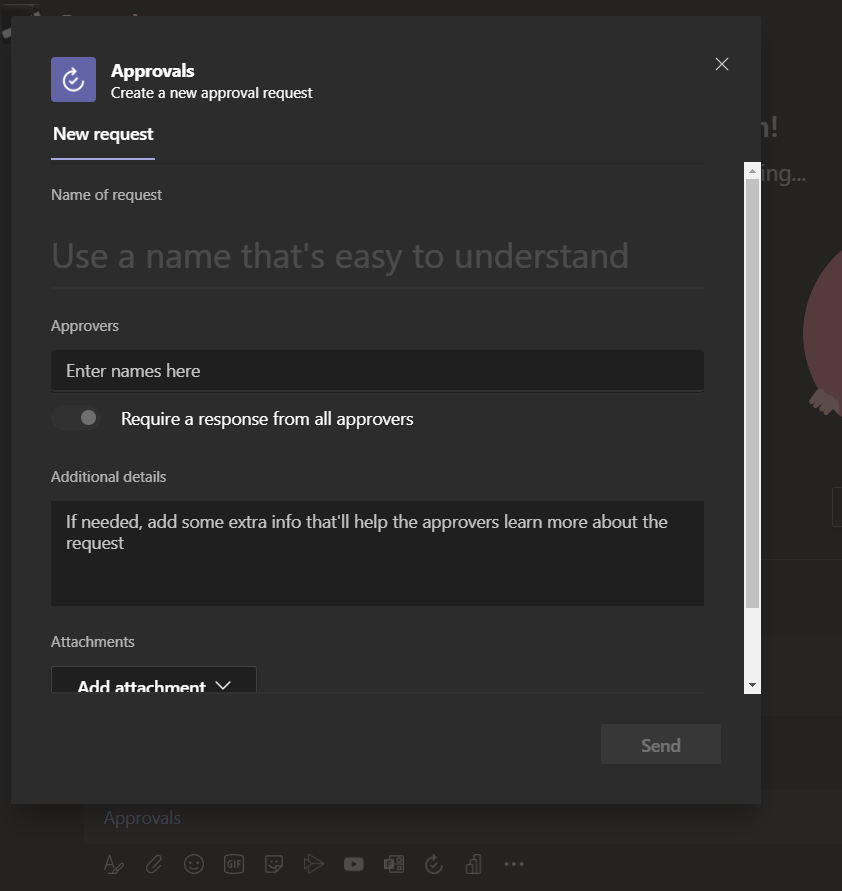Click the paperclip attach file icon
This screenshot has width=842, height=891.
[x=154, y=864]
